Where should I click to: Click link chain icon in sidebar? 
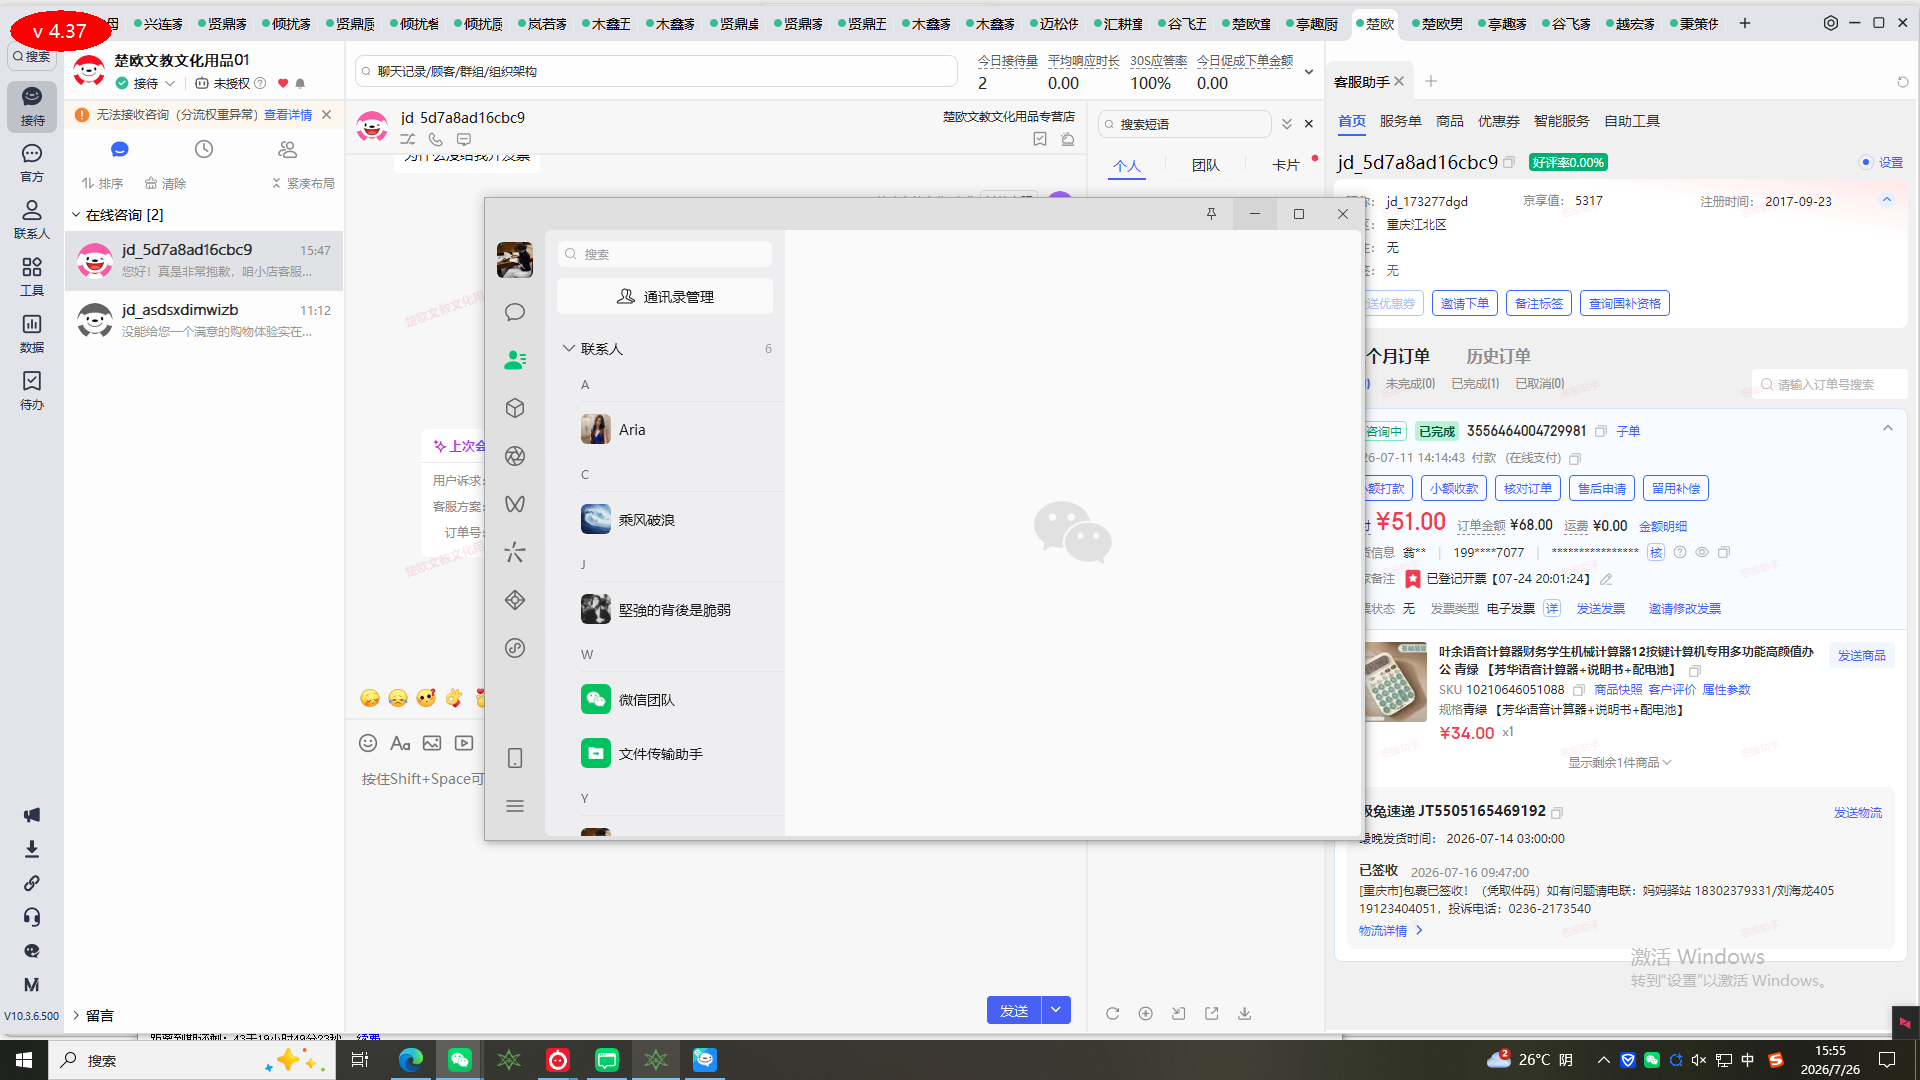[32, 883]
